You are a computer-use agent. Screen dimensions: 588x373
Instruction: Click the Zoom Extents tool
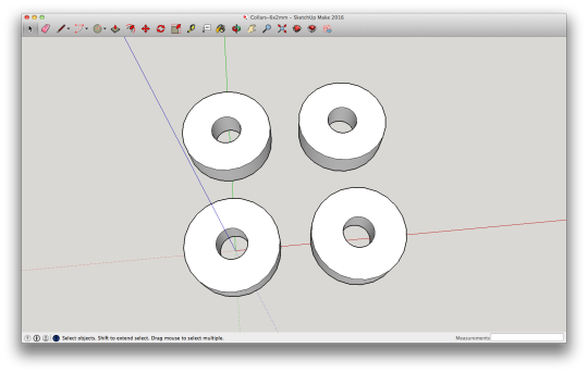click(282, 29)
